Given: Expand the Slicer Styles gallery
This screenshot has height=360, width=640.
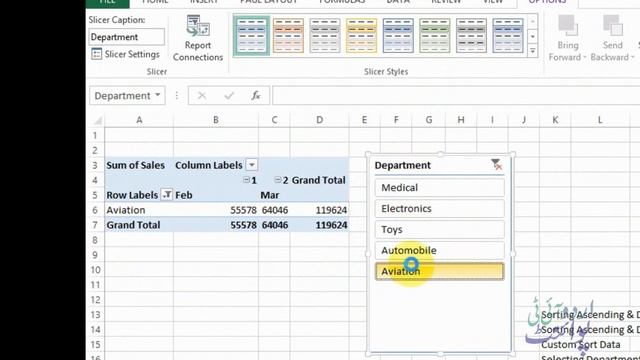Looking at the screenshot, I should [x=533, y=51].
